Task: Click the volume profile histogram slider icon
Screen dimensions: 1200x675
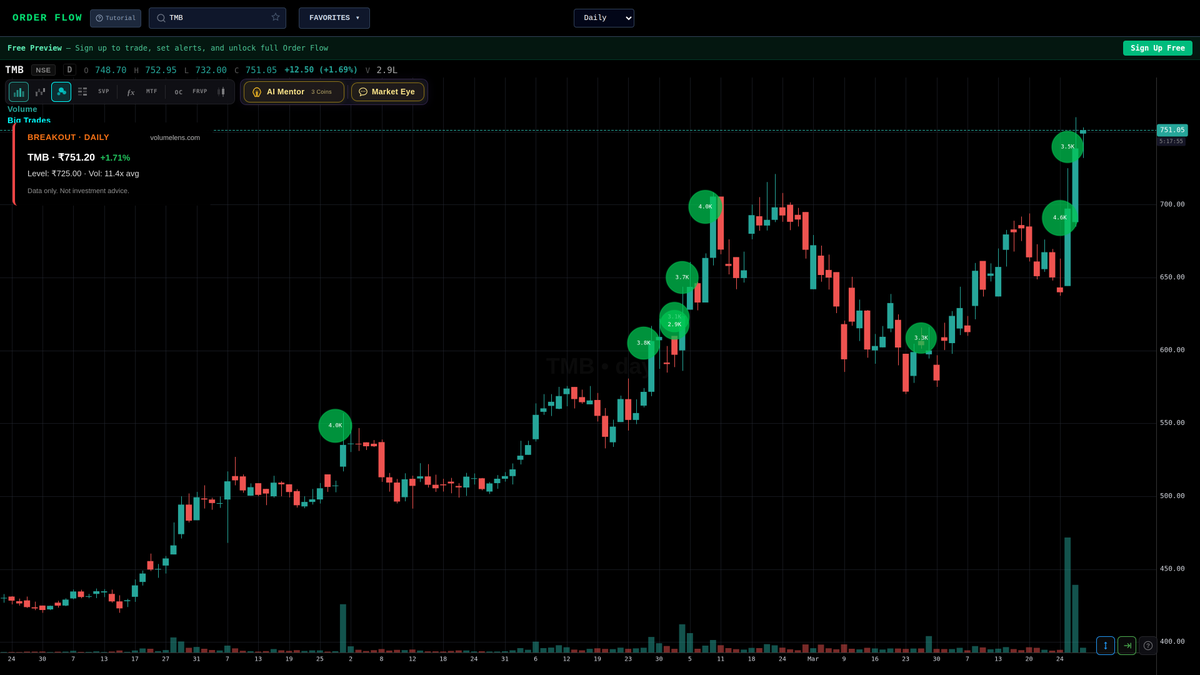Action: point(221,91)
